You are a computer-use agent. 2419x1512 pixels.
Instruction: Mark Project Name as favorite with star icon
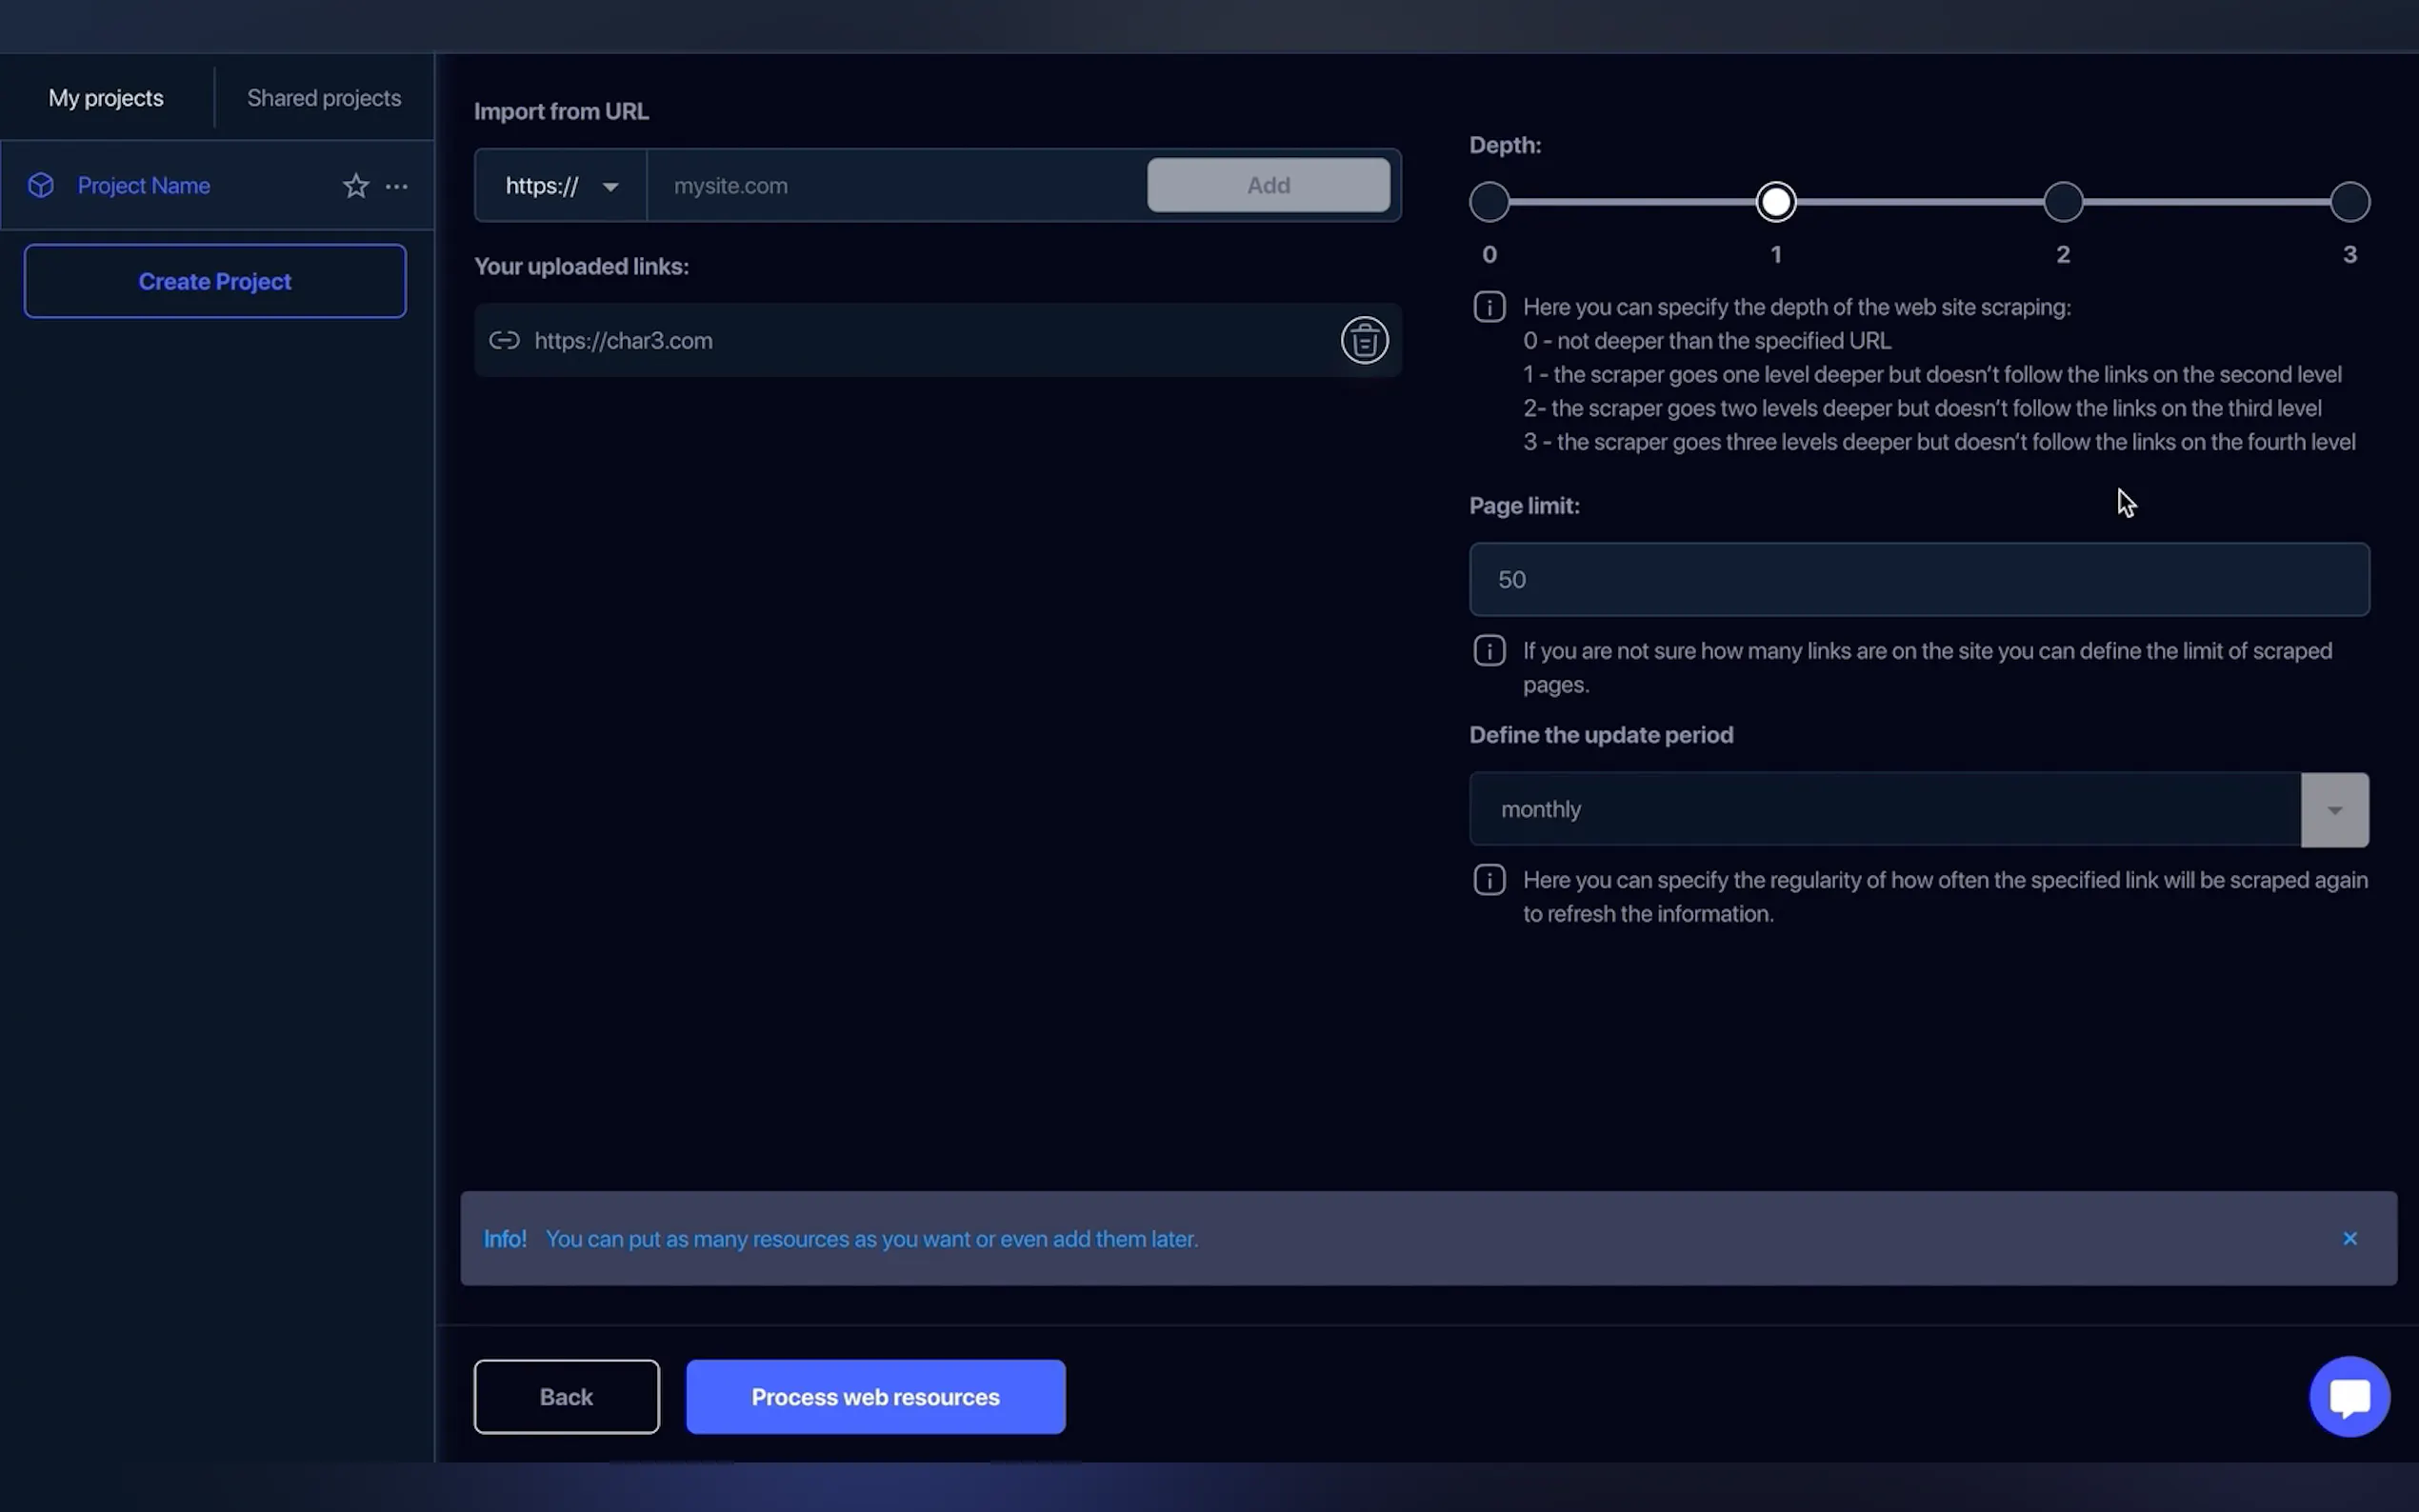coord(356,186)
